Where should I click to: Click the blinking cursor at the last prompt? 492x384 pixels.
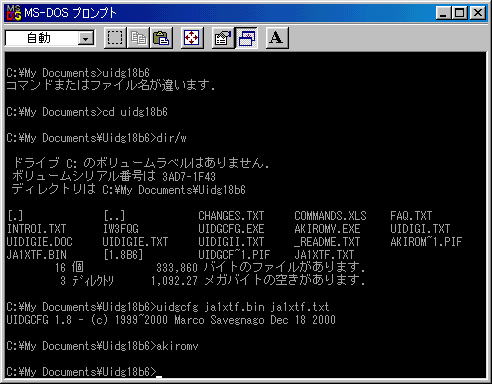point(159,377)
